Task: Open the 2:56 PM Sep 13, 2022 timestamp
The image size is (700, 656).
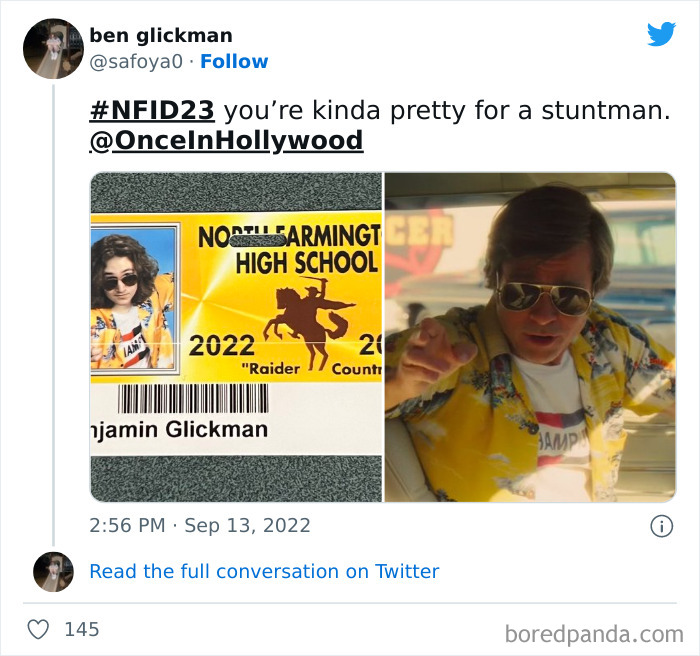Action: tap(200, 525)
